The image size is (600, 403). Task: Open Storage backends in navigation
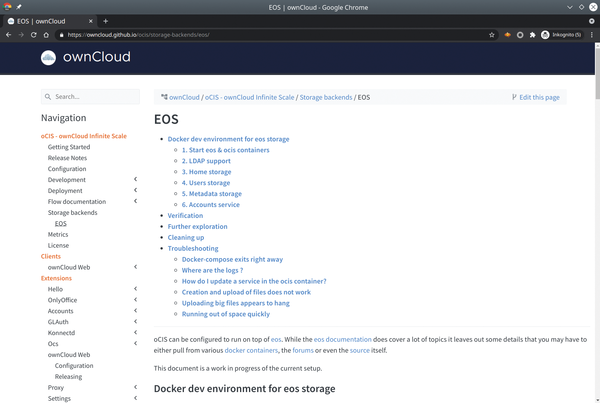coord(72,212)
